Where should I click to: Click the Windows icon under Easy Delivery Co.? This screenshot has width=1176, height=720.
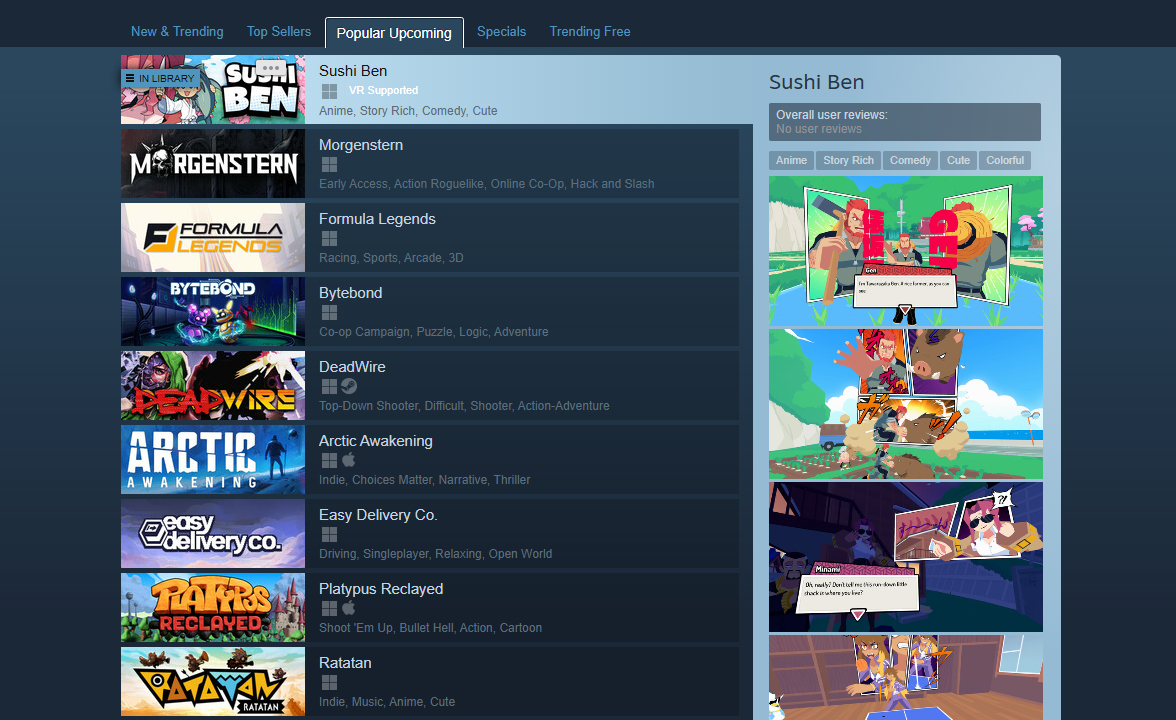coord(329,535)
